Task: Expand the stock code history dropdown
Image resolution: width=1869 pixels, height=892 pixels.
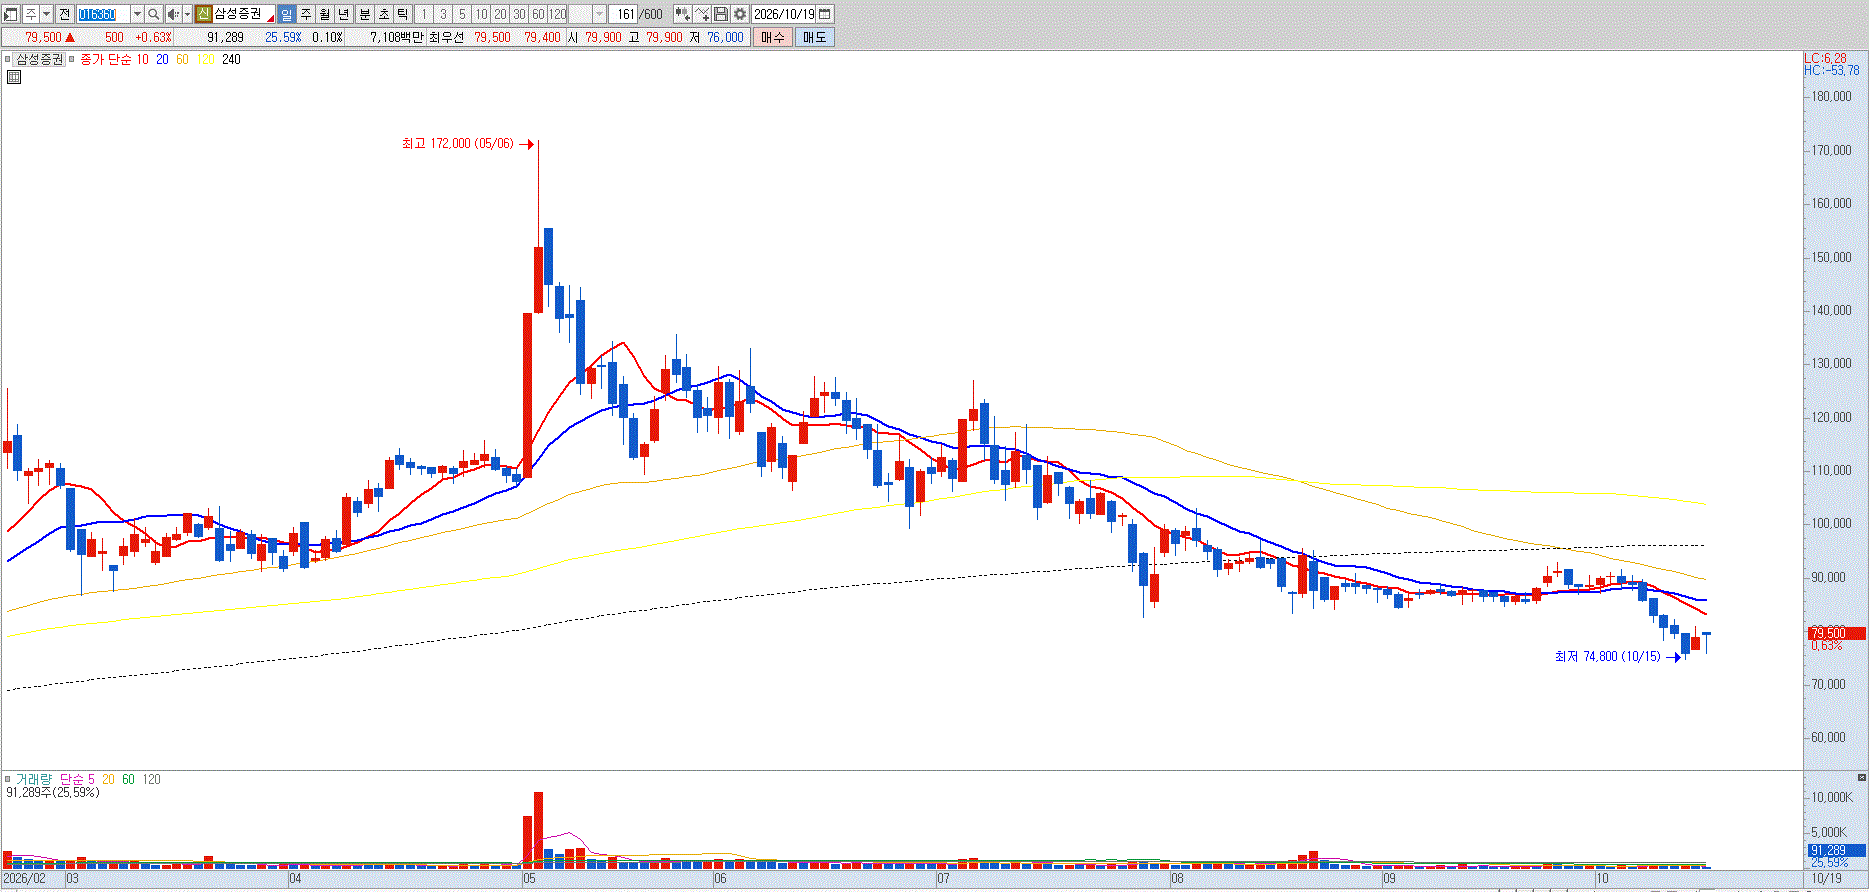Action: (137, 14)
